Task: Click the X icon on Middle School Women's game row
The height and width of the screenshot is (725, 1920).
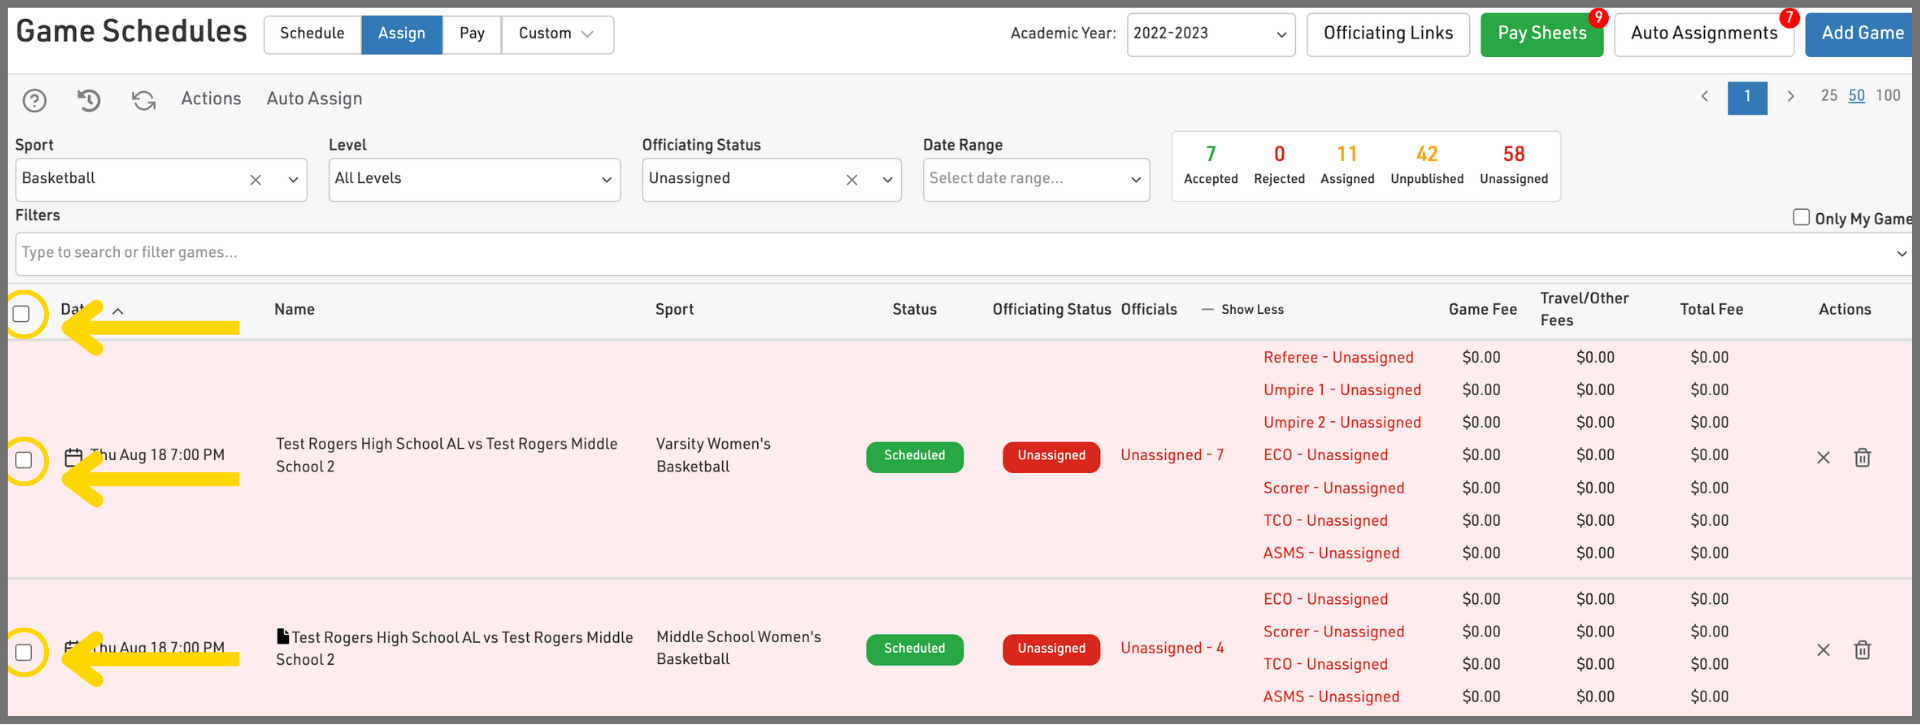Action: 1823,650
